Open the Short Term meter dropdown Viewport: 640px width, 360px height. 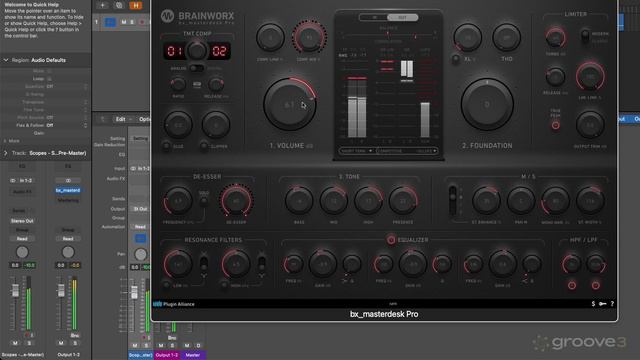point(356,151)
